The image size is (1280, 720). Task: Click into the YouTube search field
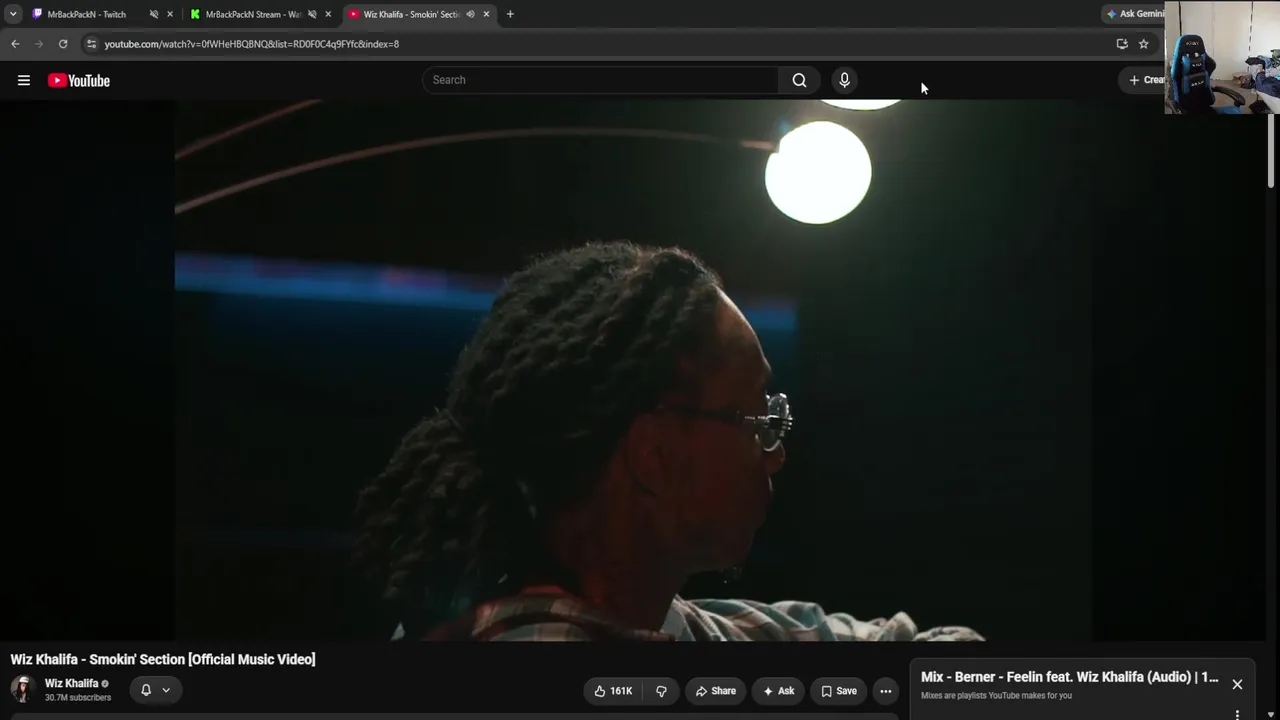point(600,80)
